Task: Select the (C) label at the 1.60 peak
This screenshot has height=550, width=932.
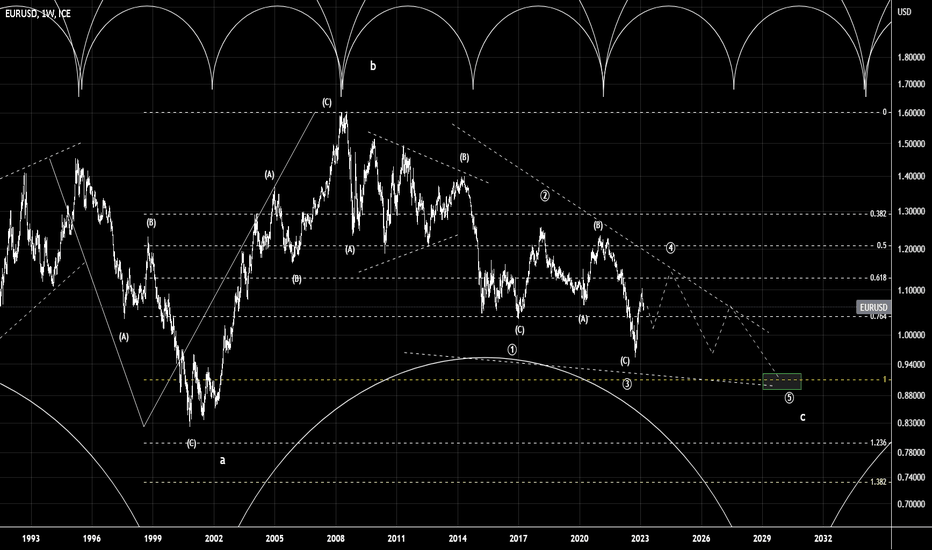Action: [x=327, y=102]
